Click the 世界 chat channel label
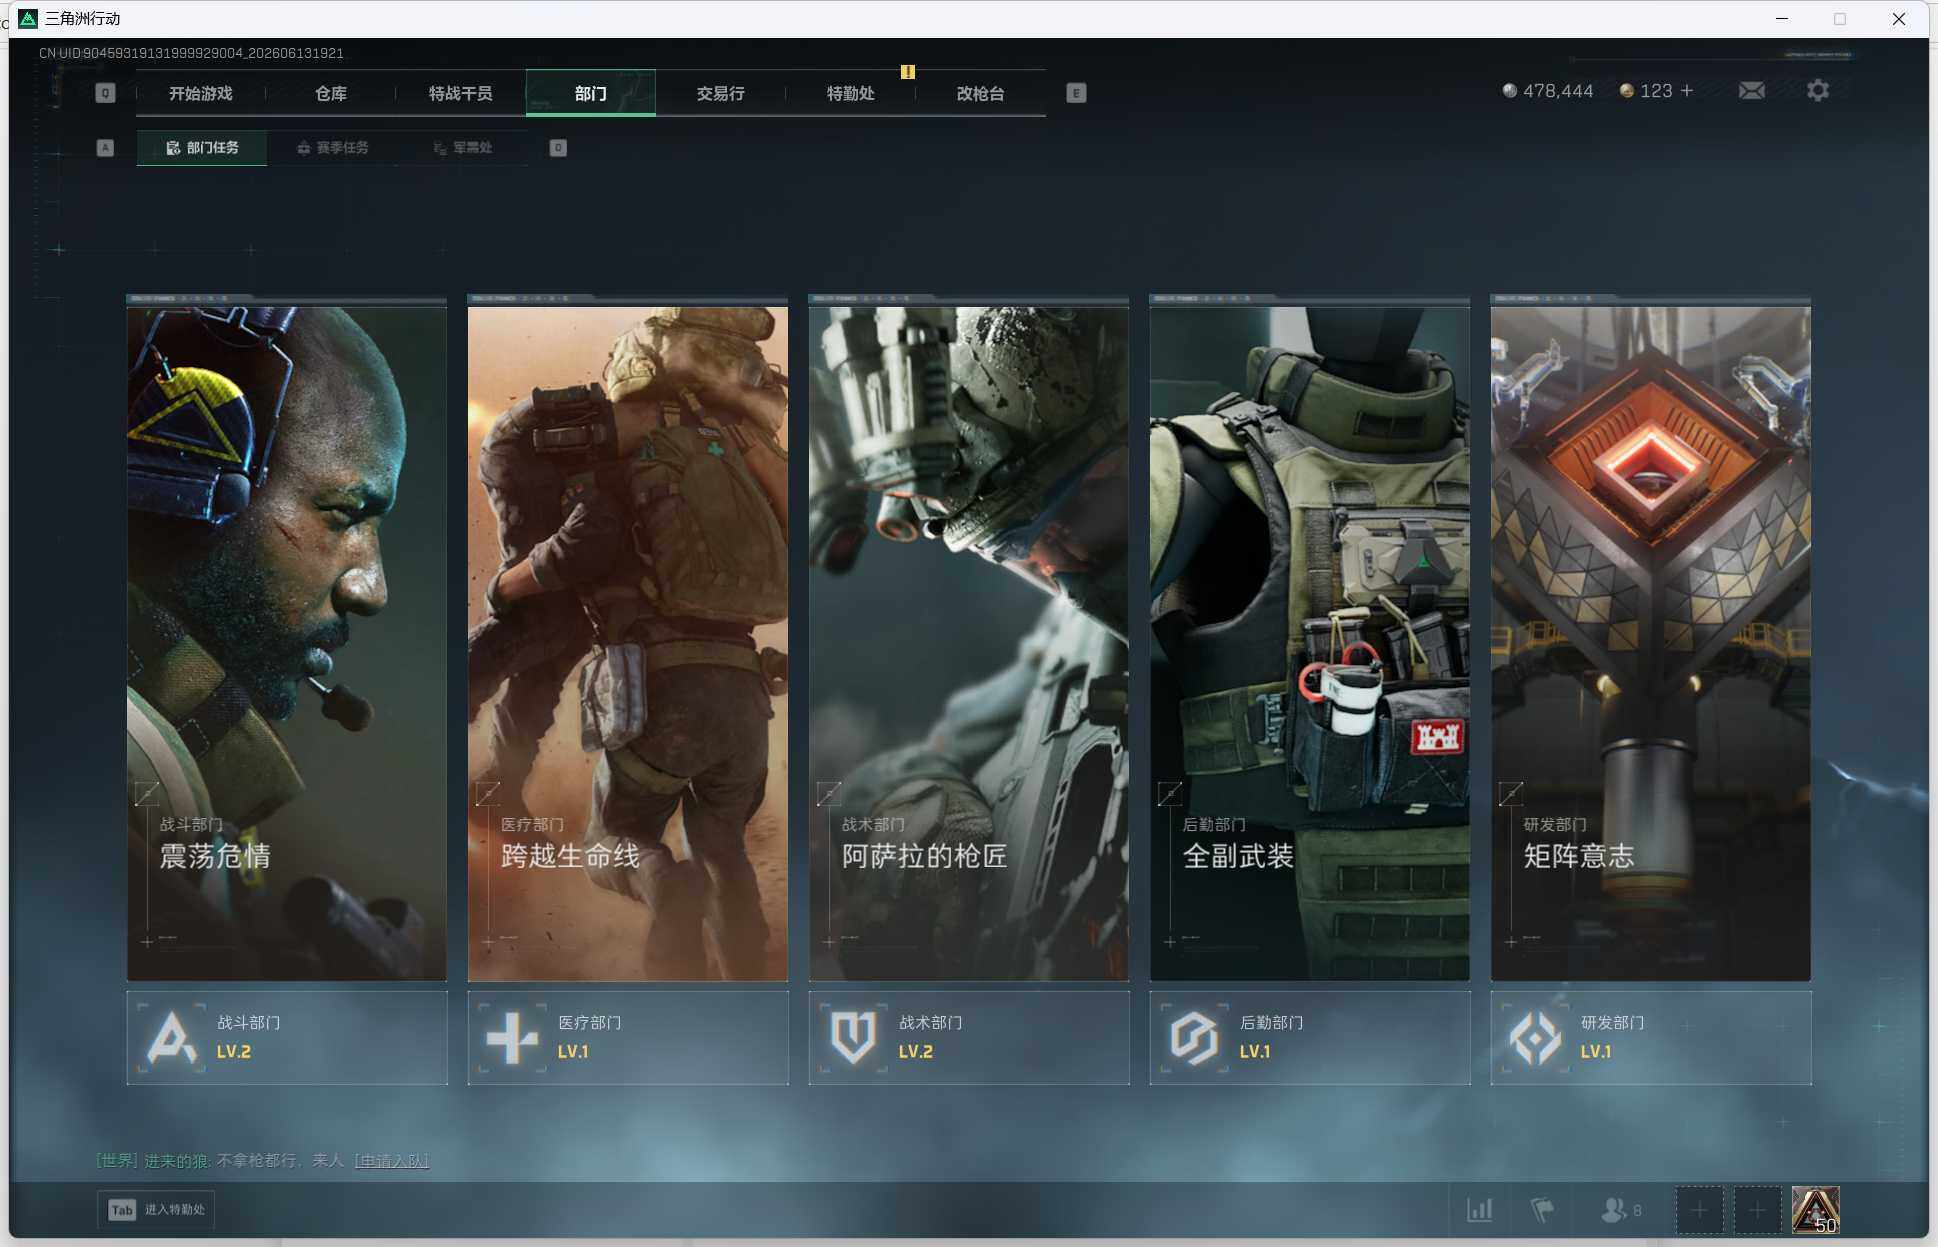Screen dimensions: 1938x1247 click(117, 1161)
